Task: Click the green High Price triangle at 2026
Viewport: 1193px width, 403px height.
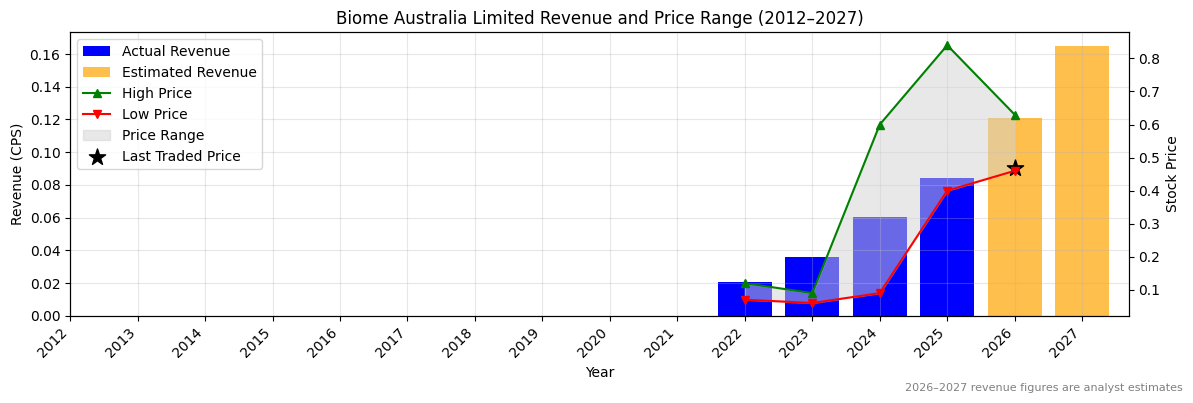Action: pos(1014,115)
